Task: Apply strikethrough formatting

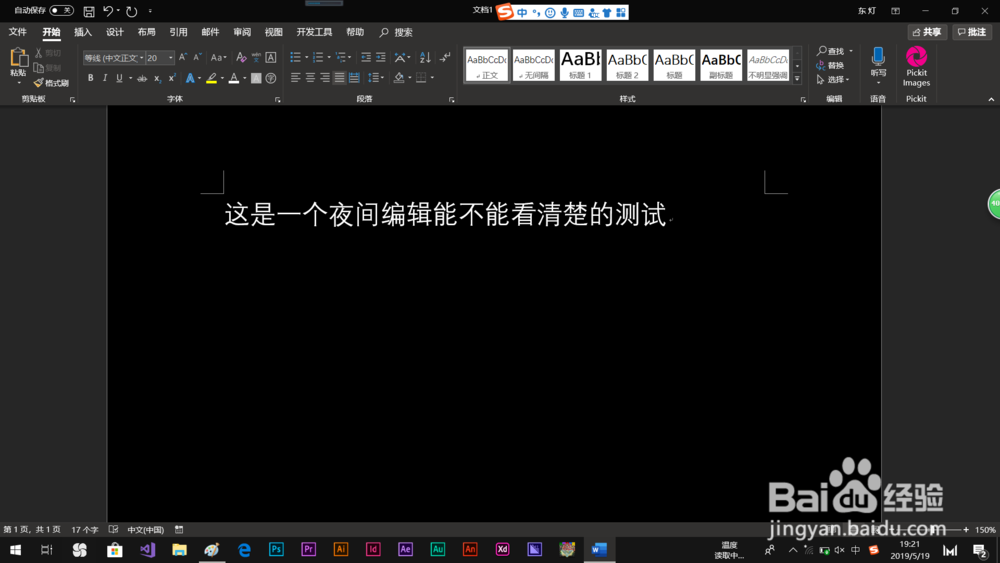Action: point(142,78)
